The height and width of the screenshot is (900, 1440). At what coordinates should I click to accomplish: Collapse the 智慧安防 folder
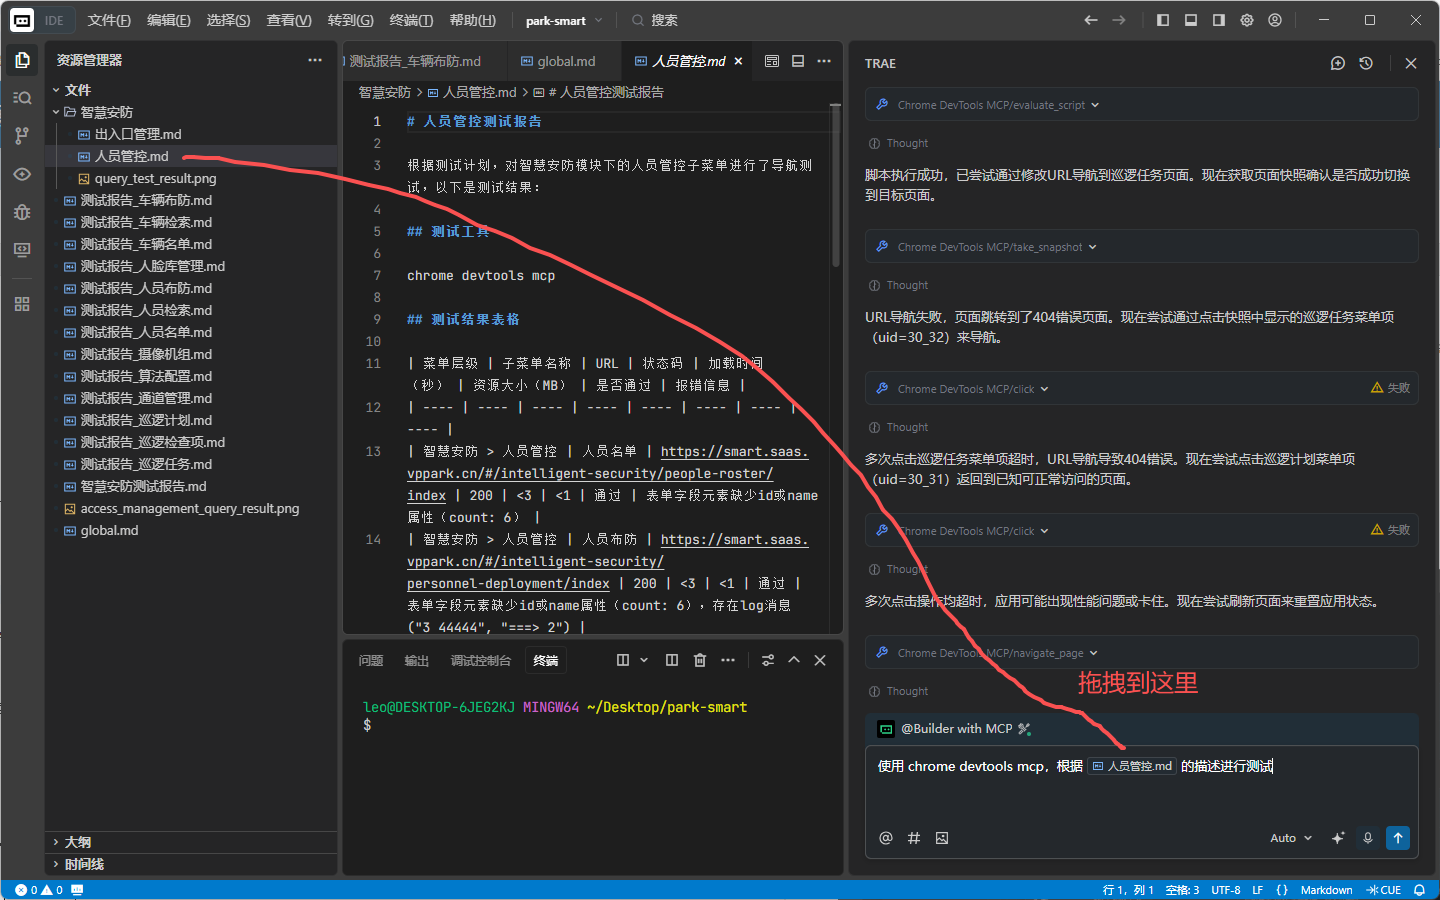106,112
